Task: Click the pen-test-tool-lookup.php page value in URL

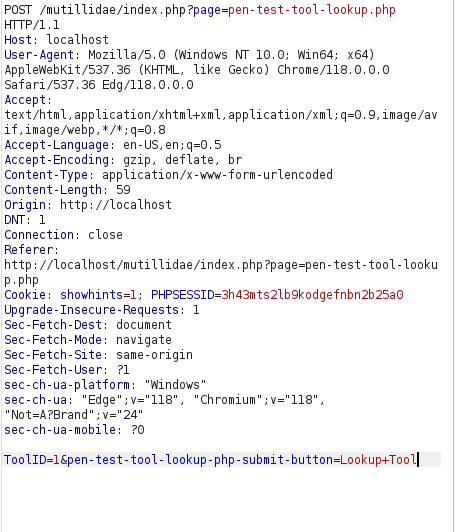Action: 312,10
